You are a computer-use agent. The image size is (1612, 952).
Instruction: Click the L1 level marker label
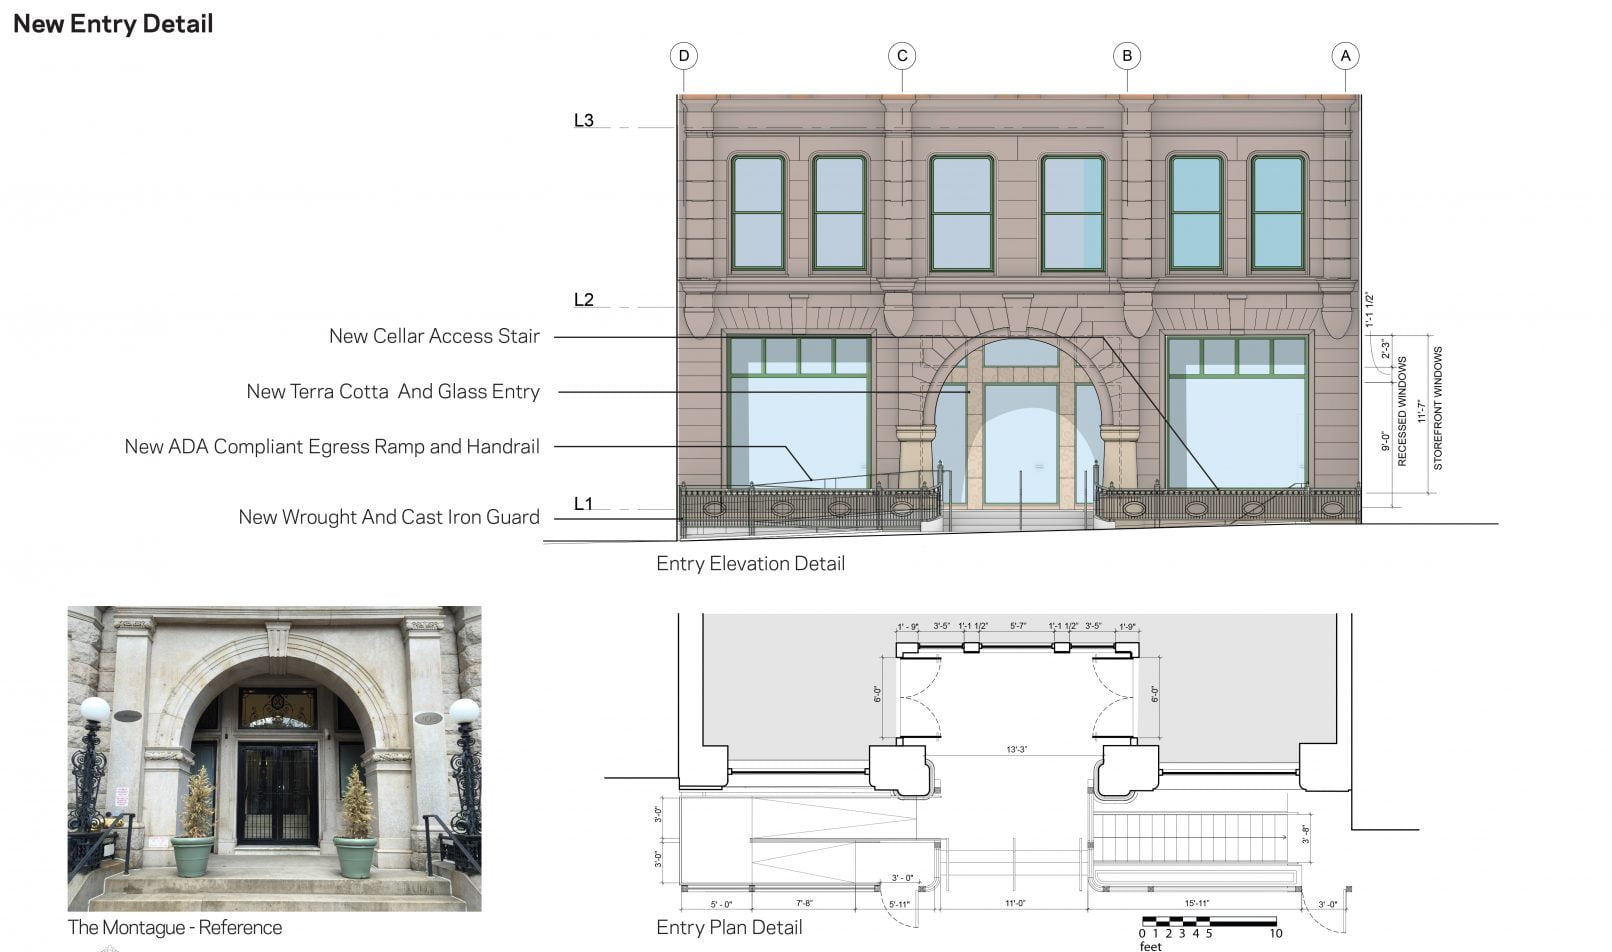[584, 504]
